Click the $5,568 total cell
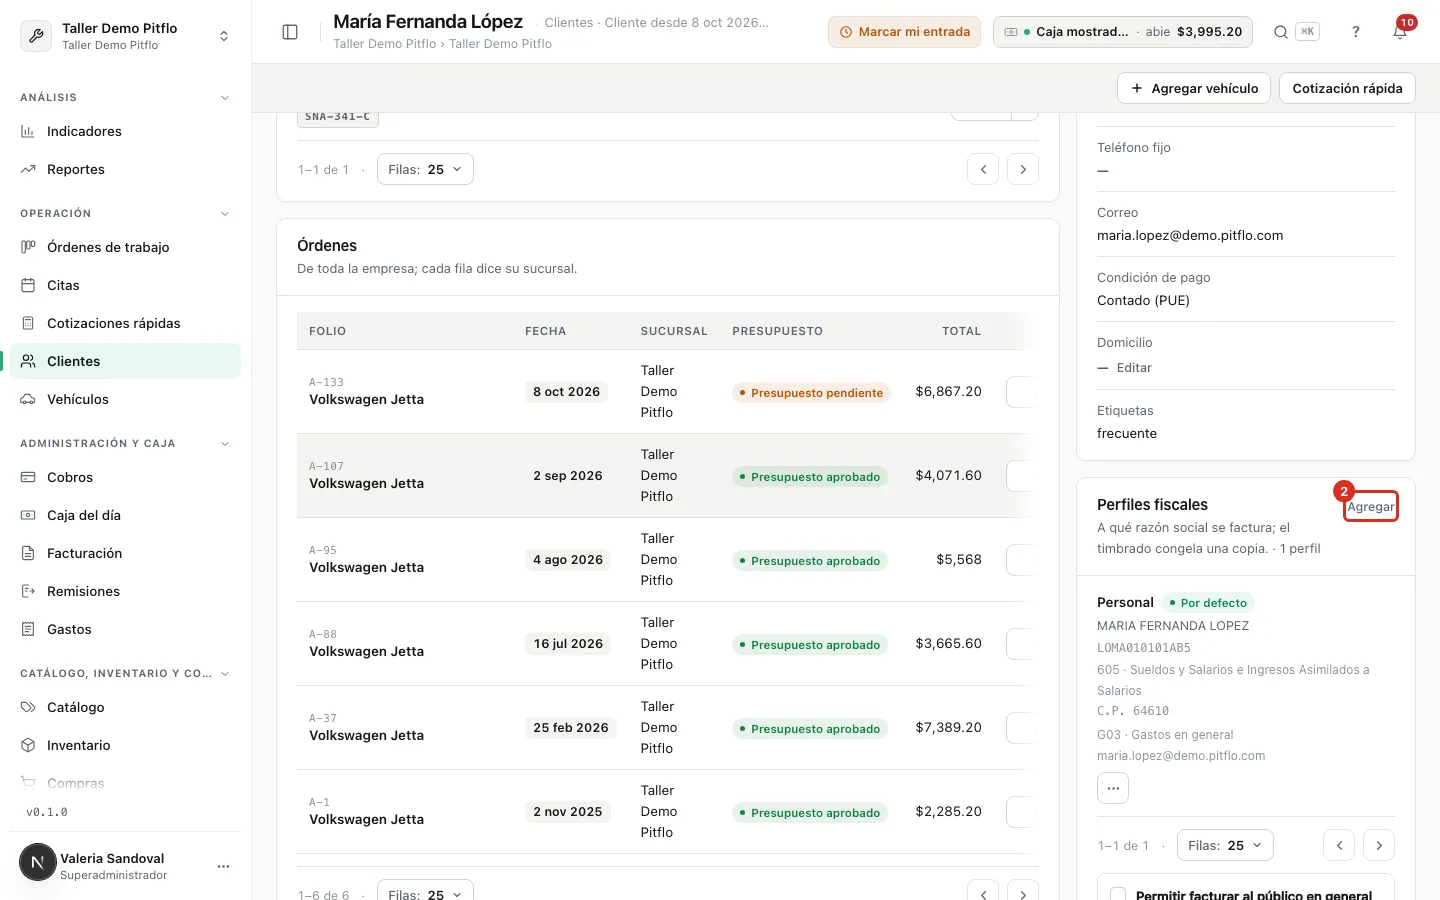The width and height of the screenshot is (1440, 900). point(958,559)
